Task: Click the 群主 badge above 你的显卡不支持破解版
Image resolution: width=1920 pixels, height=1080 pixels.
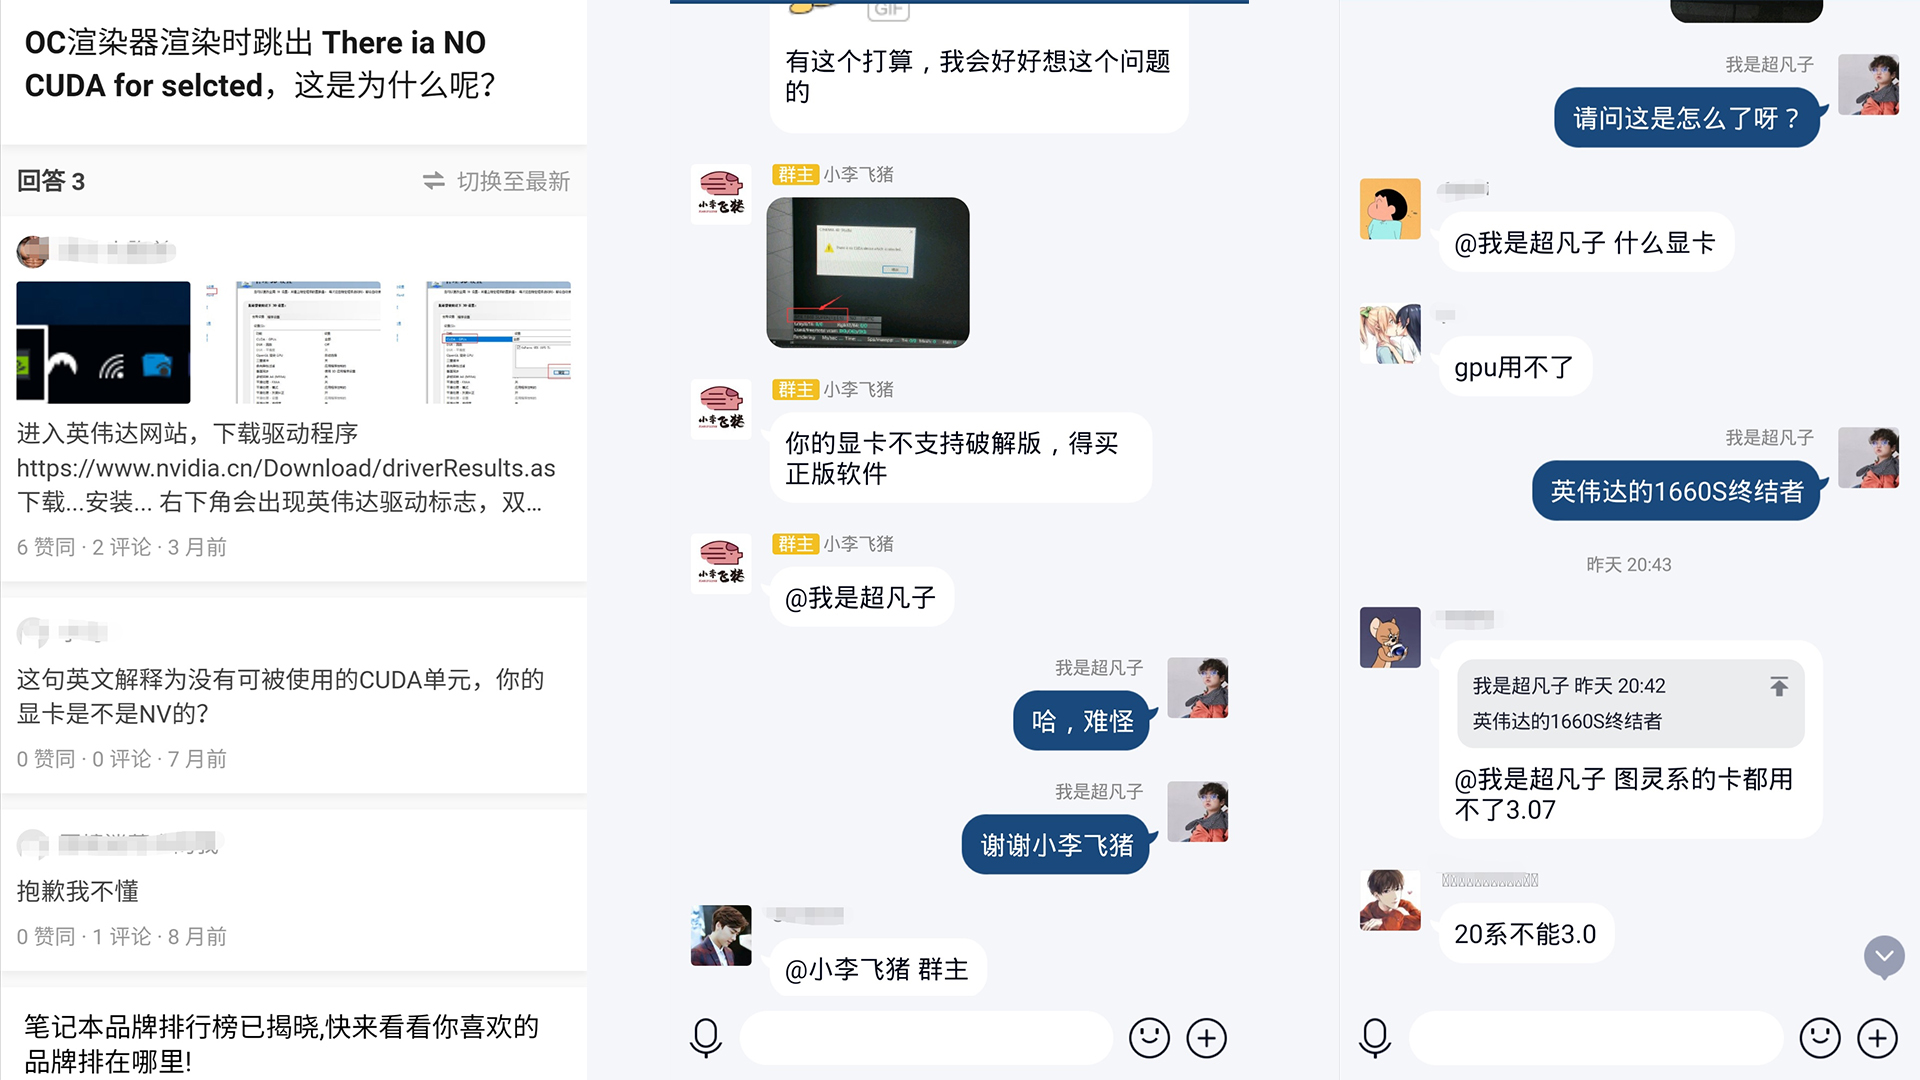Action: coord(796,389)
